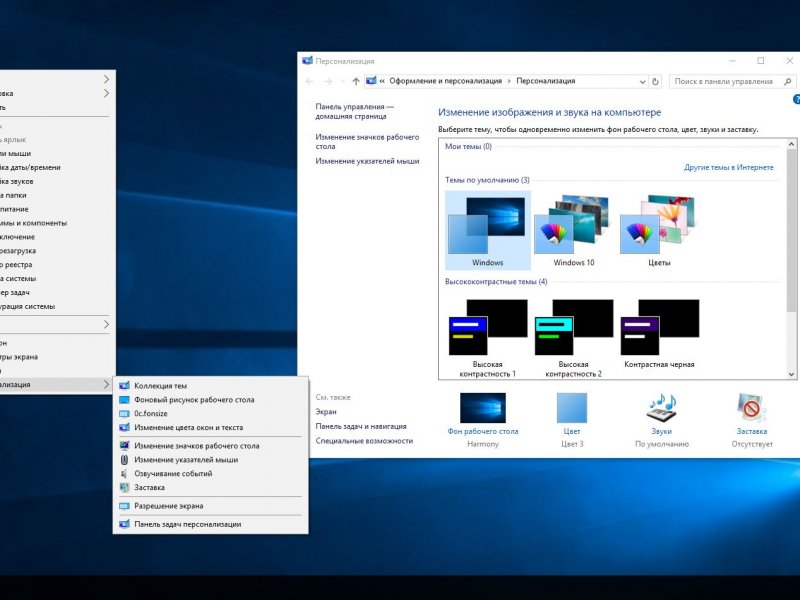
Task: Choose Фоновый рисунок рабочего стола
Action: tap(210, 399)
